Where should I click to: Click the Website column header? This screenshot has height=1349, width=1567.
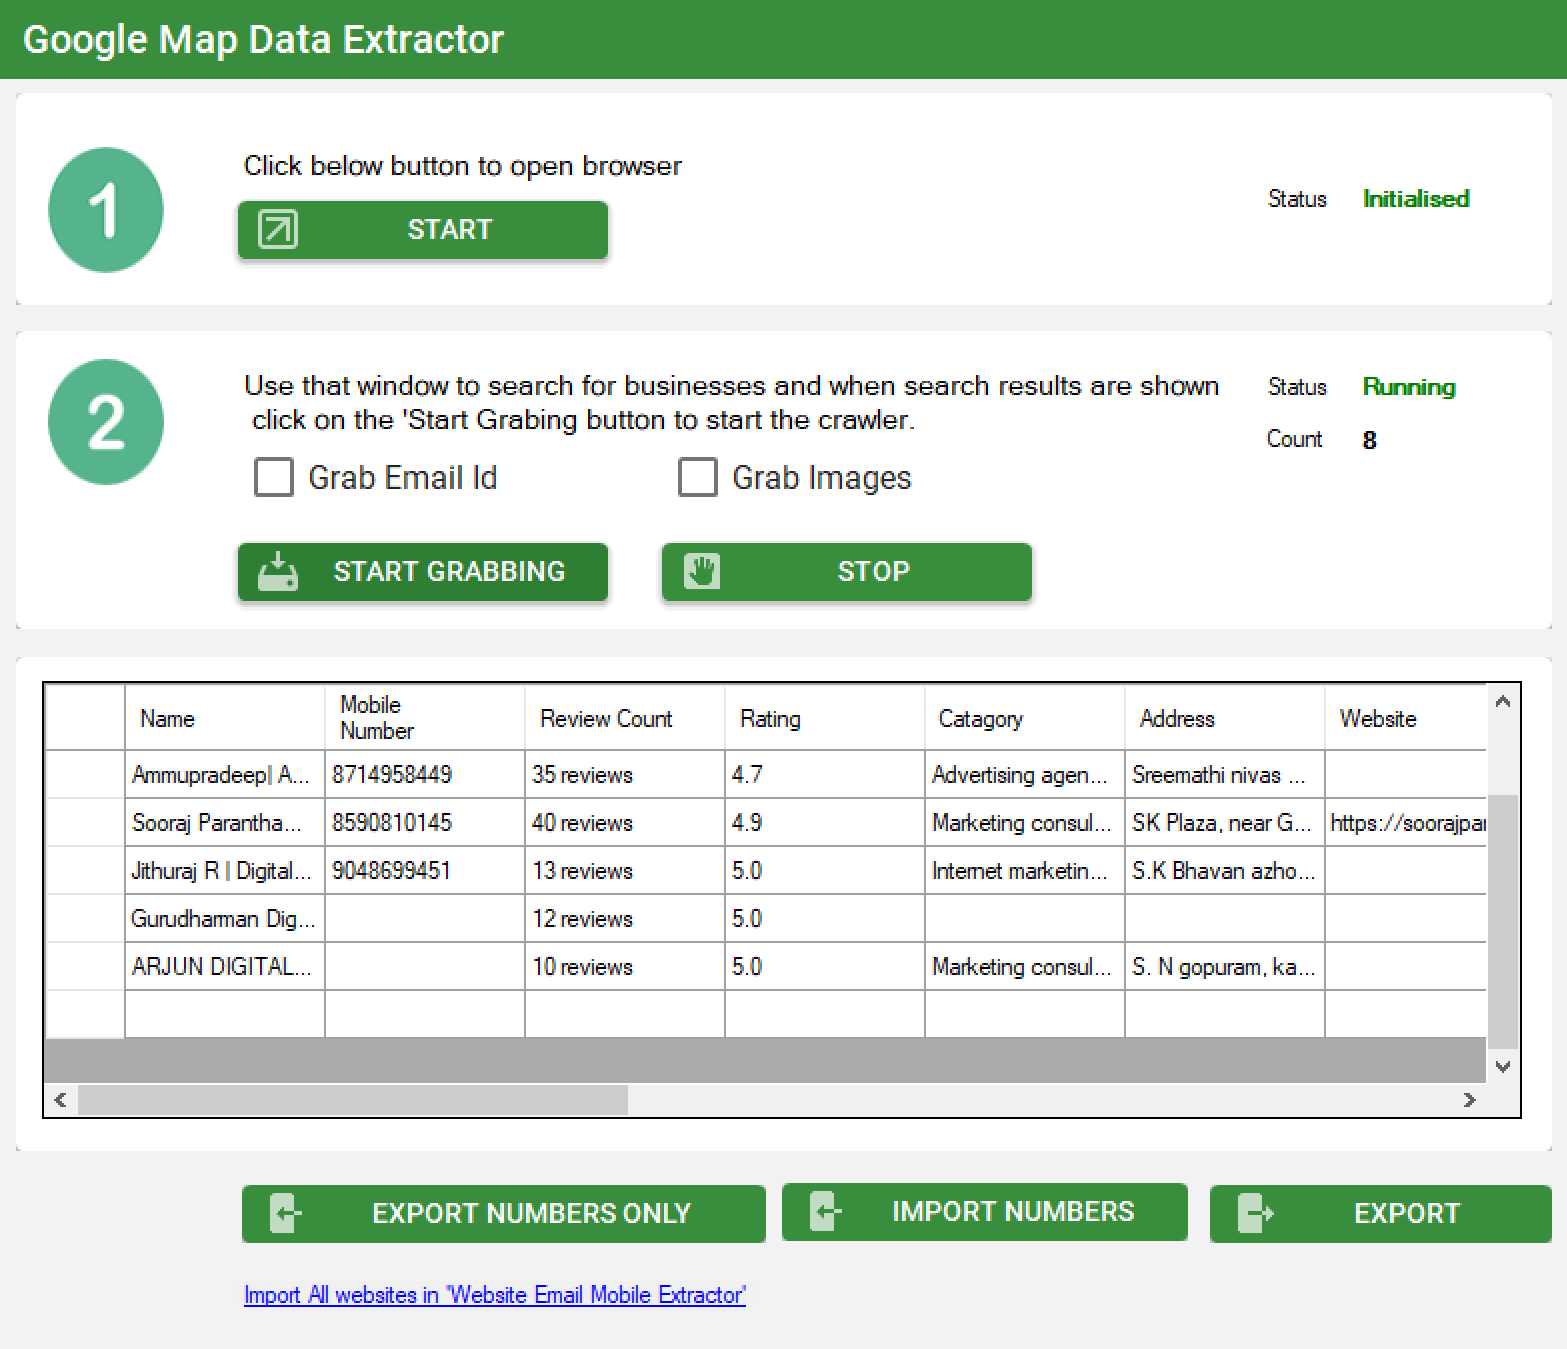click(1406, 718)
